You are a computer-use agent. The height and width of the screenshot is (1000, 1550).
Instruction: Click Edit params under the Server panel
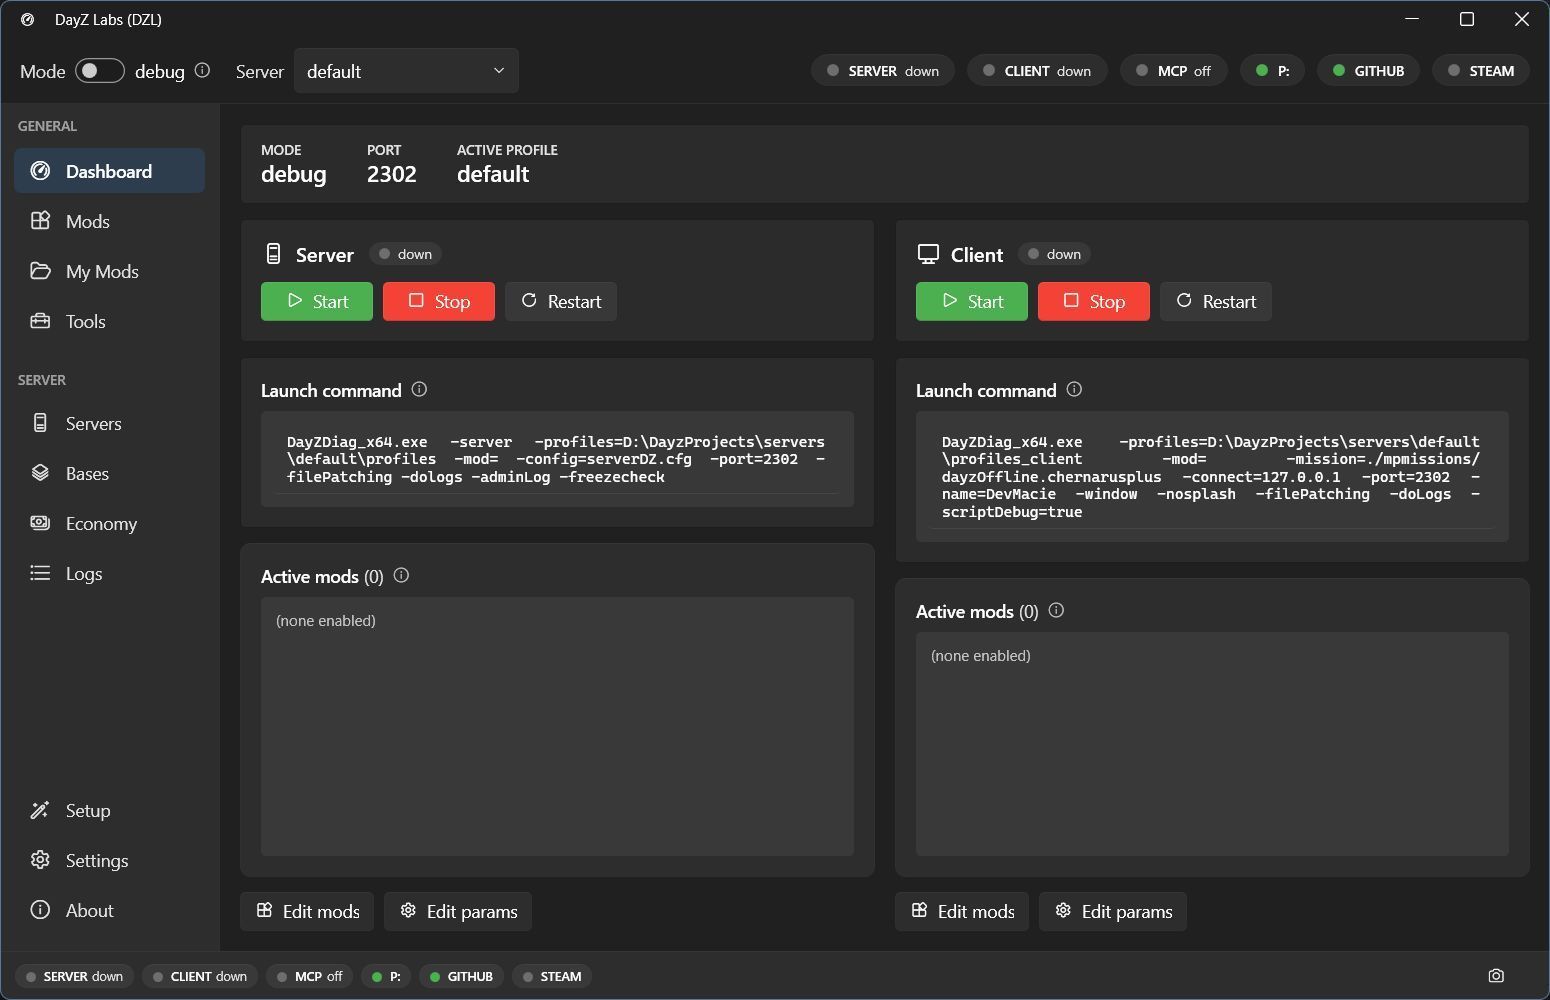coord(458,911)
